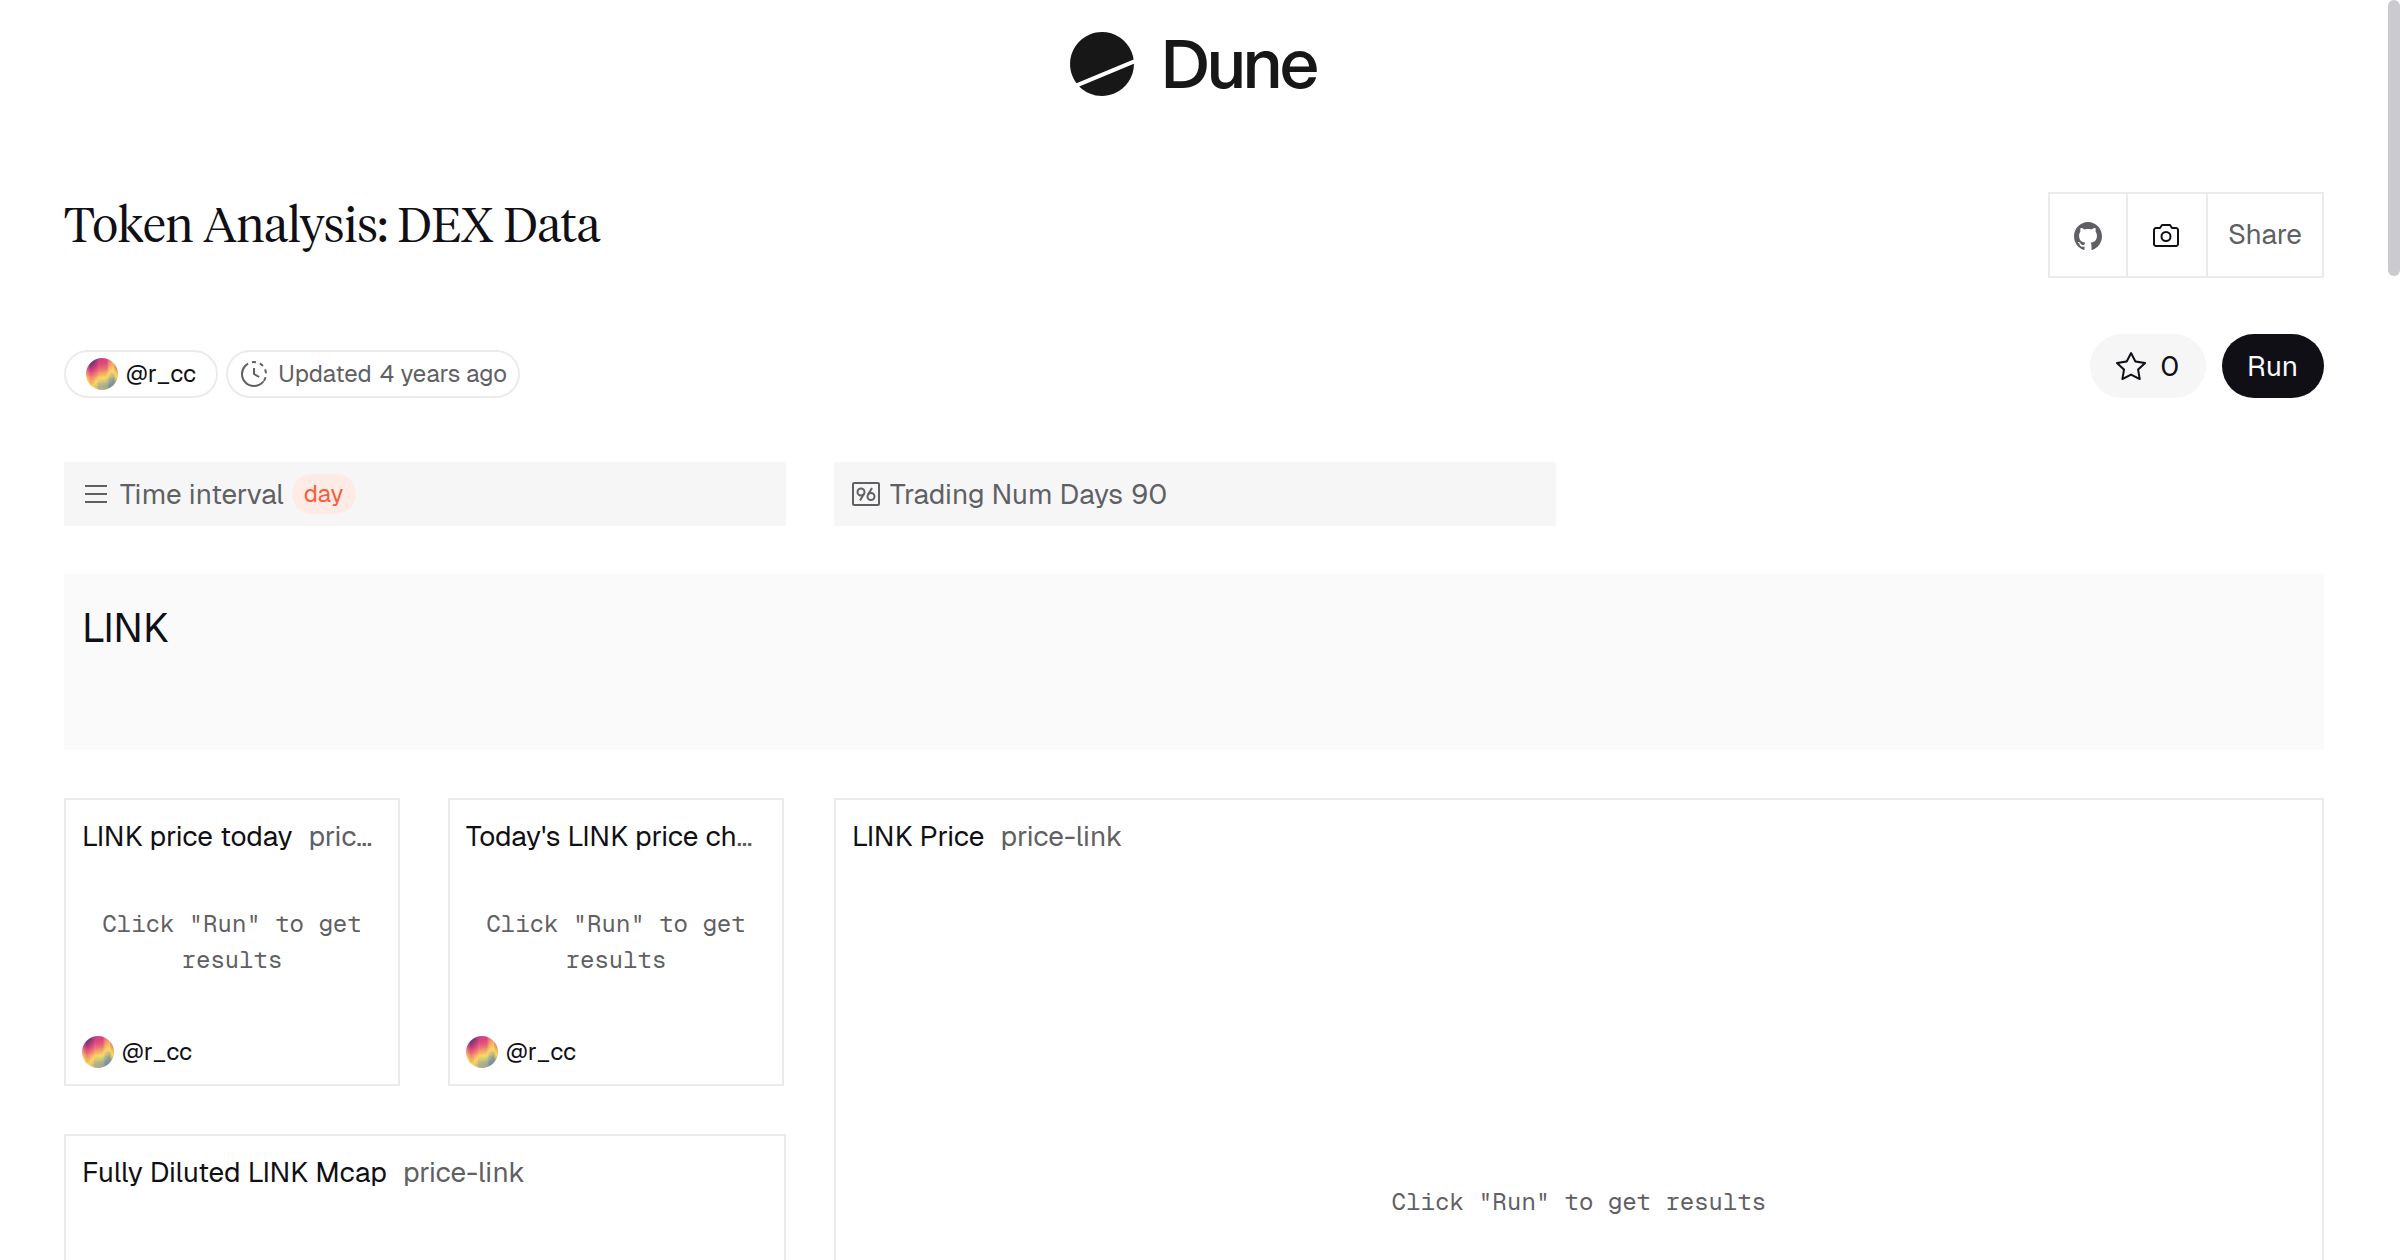This screenshot has height=1260, width=2400.
Task: Open the Time interval day dropdown
Action: click(x=323, y=494)
